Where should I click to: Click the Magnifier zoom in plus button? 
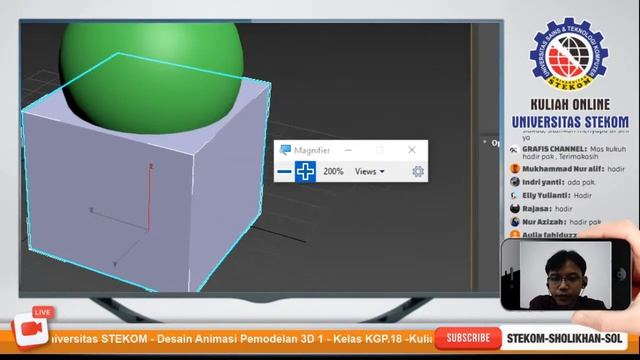click(x=305, y=171)
